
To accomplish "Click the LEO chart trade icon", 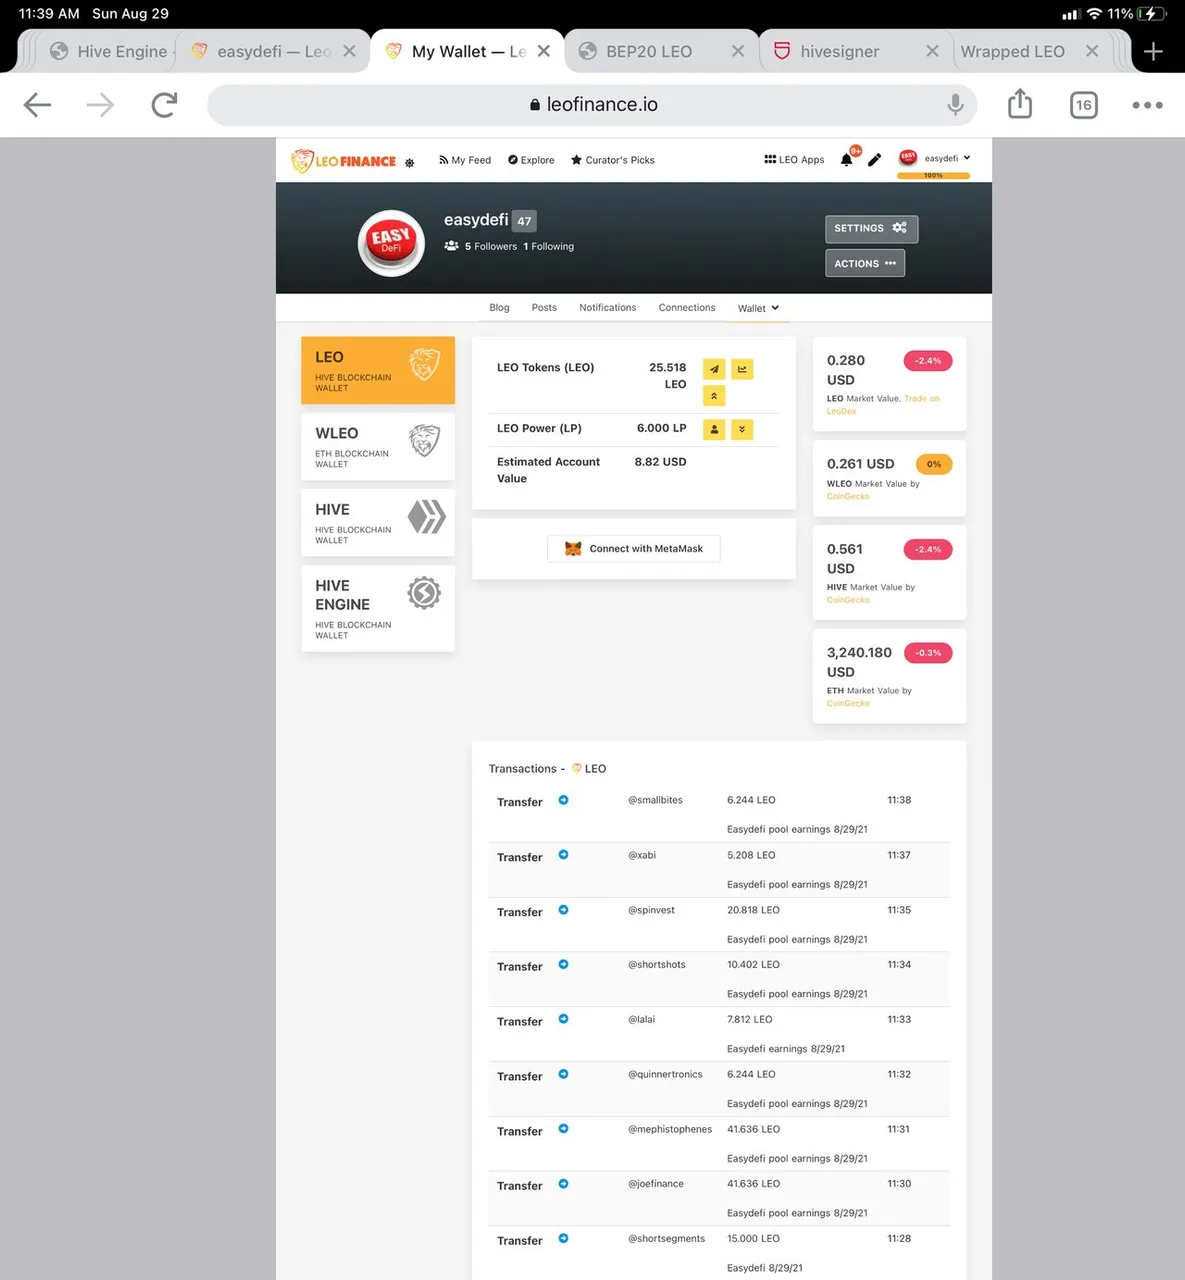I will 742,369.
